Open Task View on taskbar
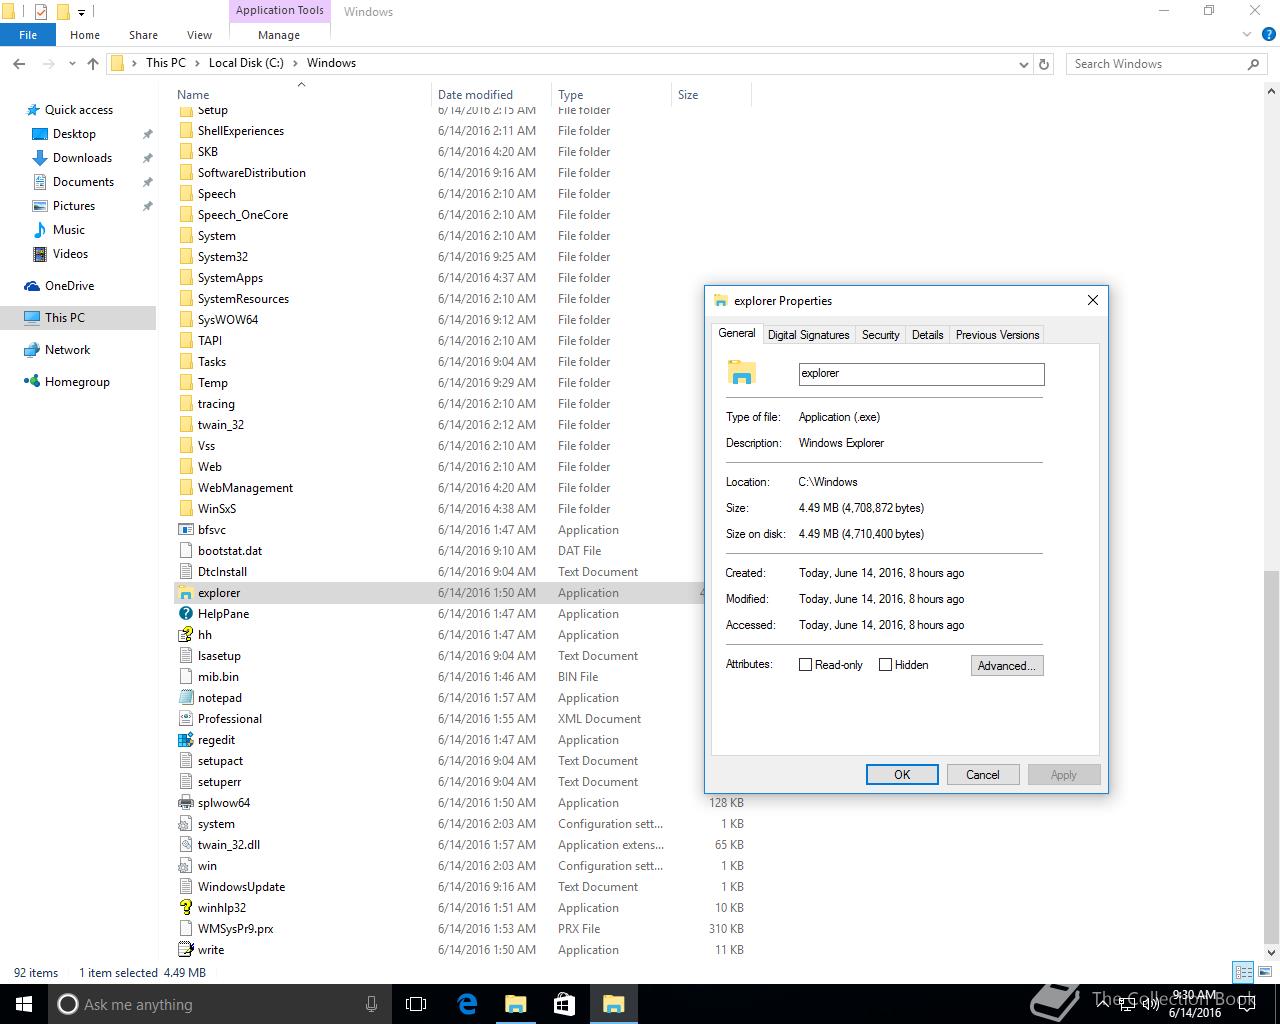Screen dimensions: 1280x1024 [416, 1004]
